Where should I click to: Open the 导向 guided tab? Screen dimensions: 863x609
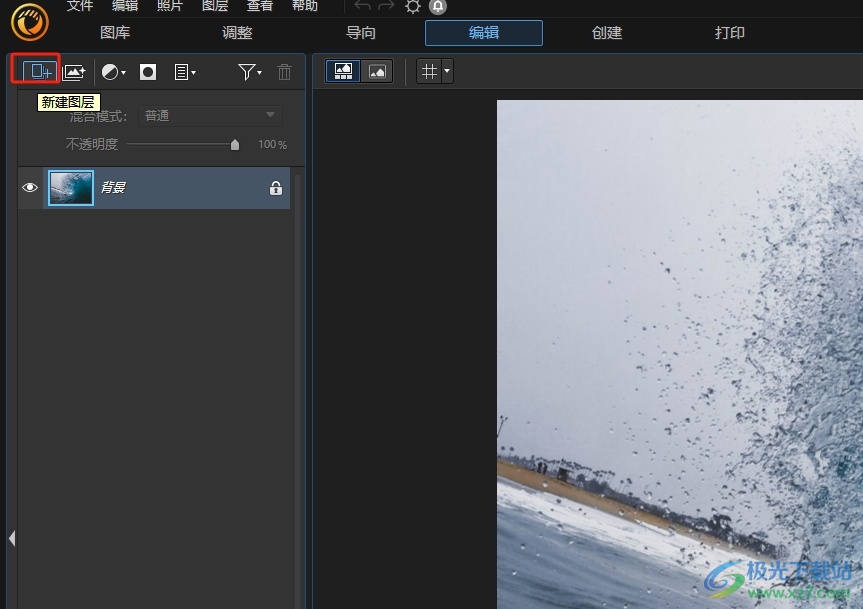point(361,33)
